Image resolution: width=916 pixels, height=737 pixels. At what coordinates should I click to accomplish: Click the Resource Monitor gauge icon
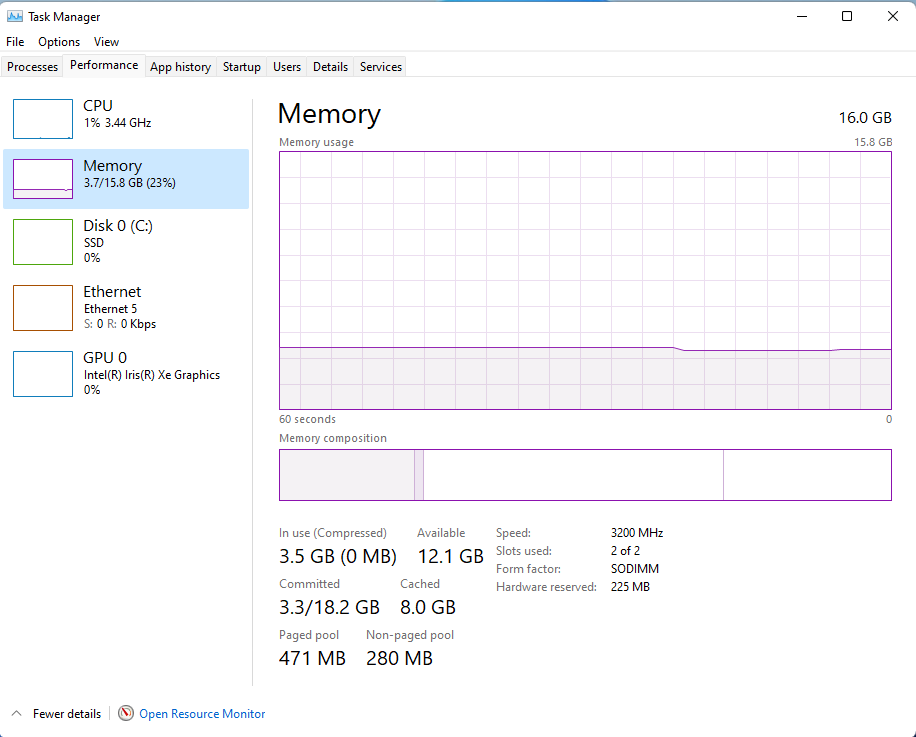coord(126,713)
